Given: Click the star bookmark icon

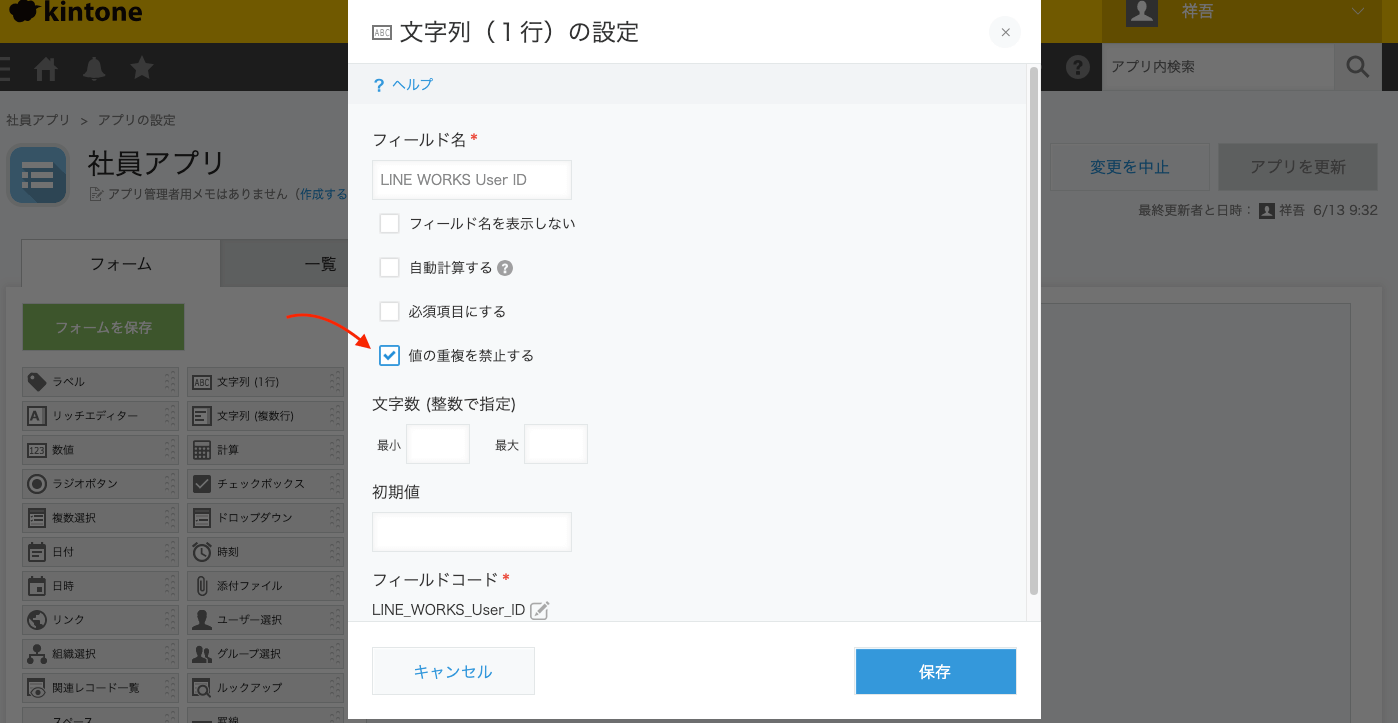Looking at the screenshot, I should pyautogui.click(x=142, y=68).
